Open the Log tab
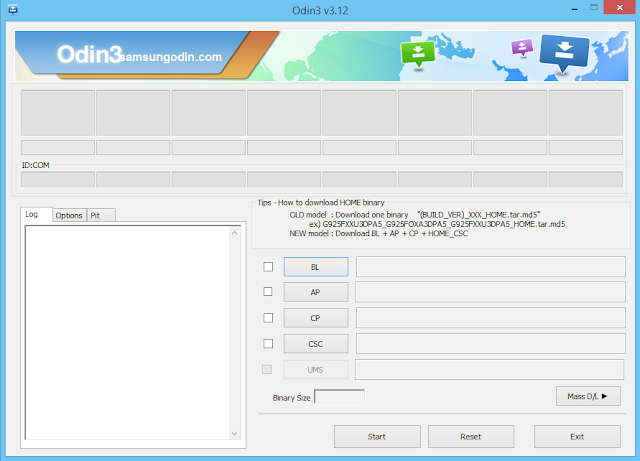 tap(36, 214)
